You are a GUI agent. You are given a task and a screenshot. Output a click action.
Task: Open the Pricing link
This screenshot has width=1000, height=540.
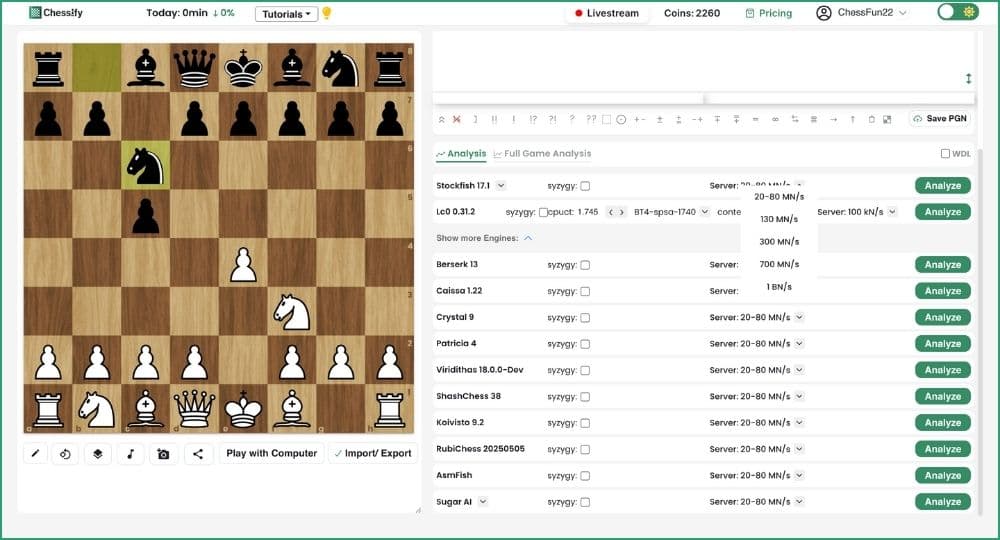pyautogui.click(x=769, y=13)
